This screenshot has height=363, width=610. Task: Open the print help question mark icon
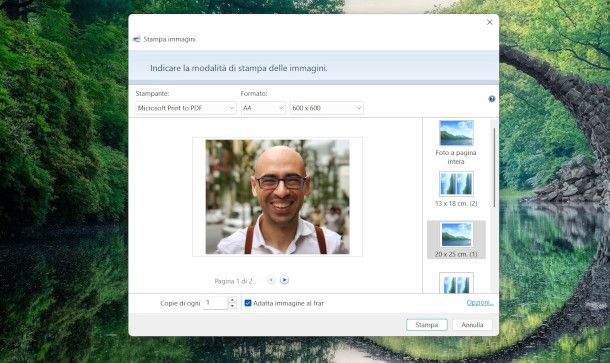(491, 99)
